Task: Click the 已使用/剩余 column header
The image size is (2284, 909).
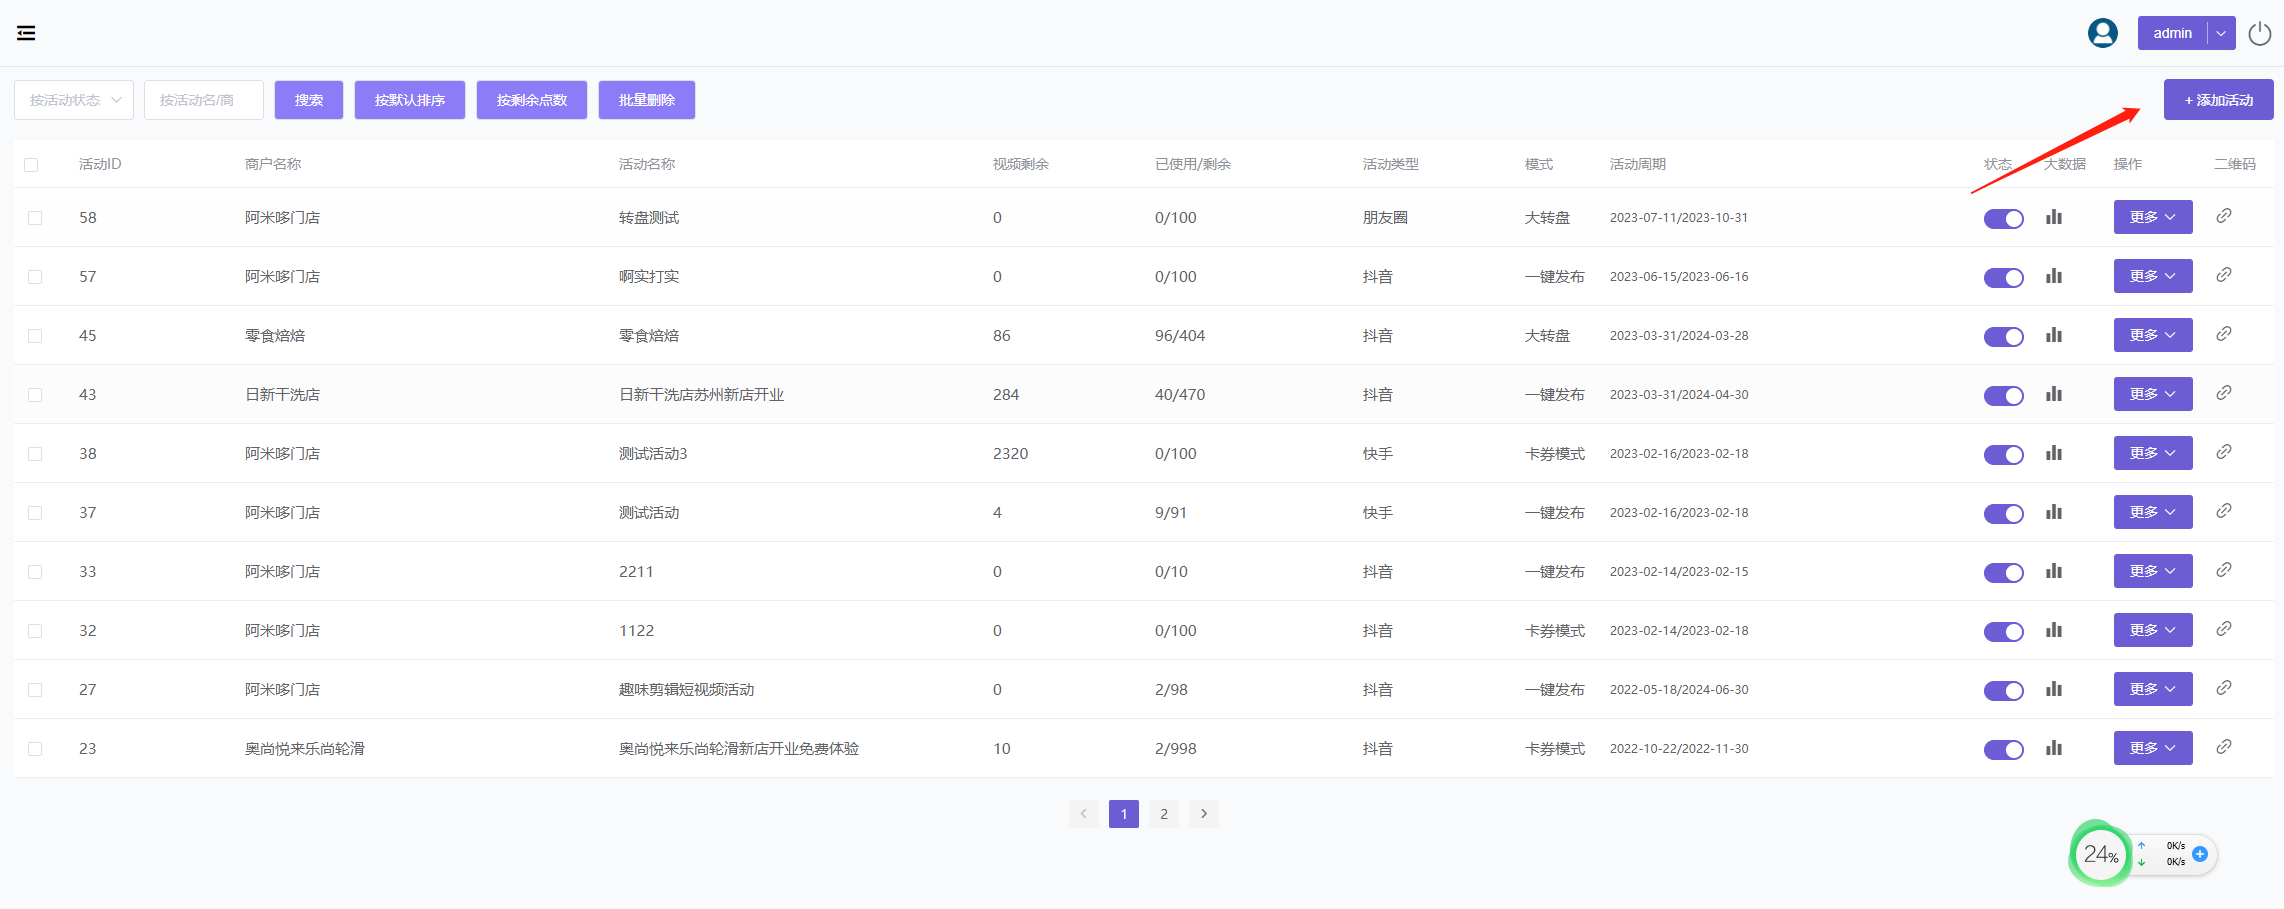Action: pyautogui.click(x=1193, y=164)
